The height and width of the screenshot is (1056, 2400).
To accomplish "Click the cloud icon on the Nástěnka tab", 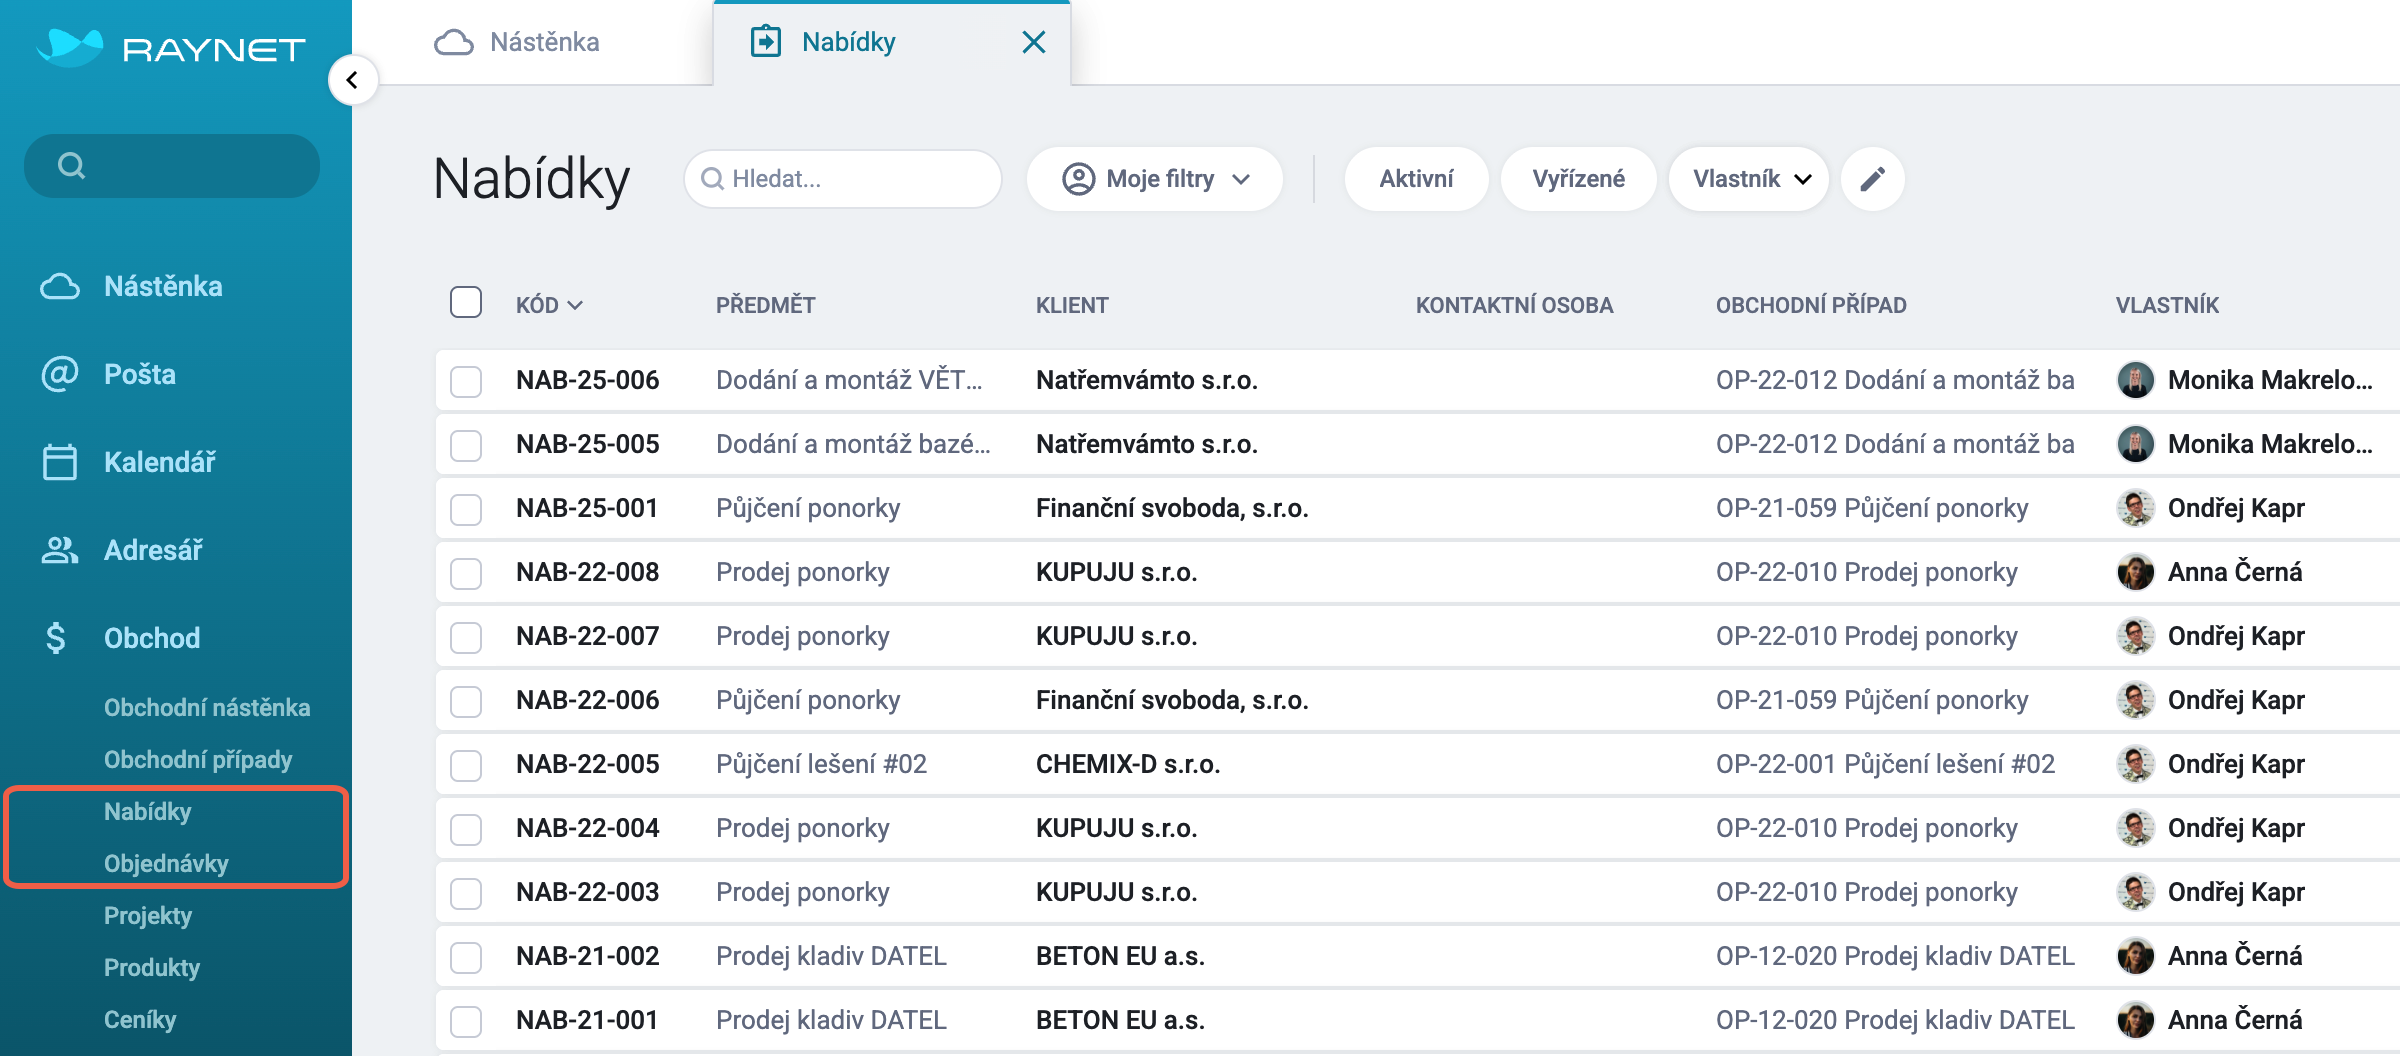I will tap(454, 42).
